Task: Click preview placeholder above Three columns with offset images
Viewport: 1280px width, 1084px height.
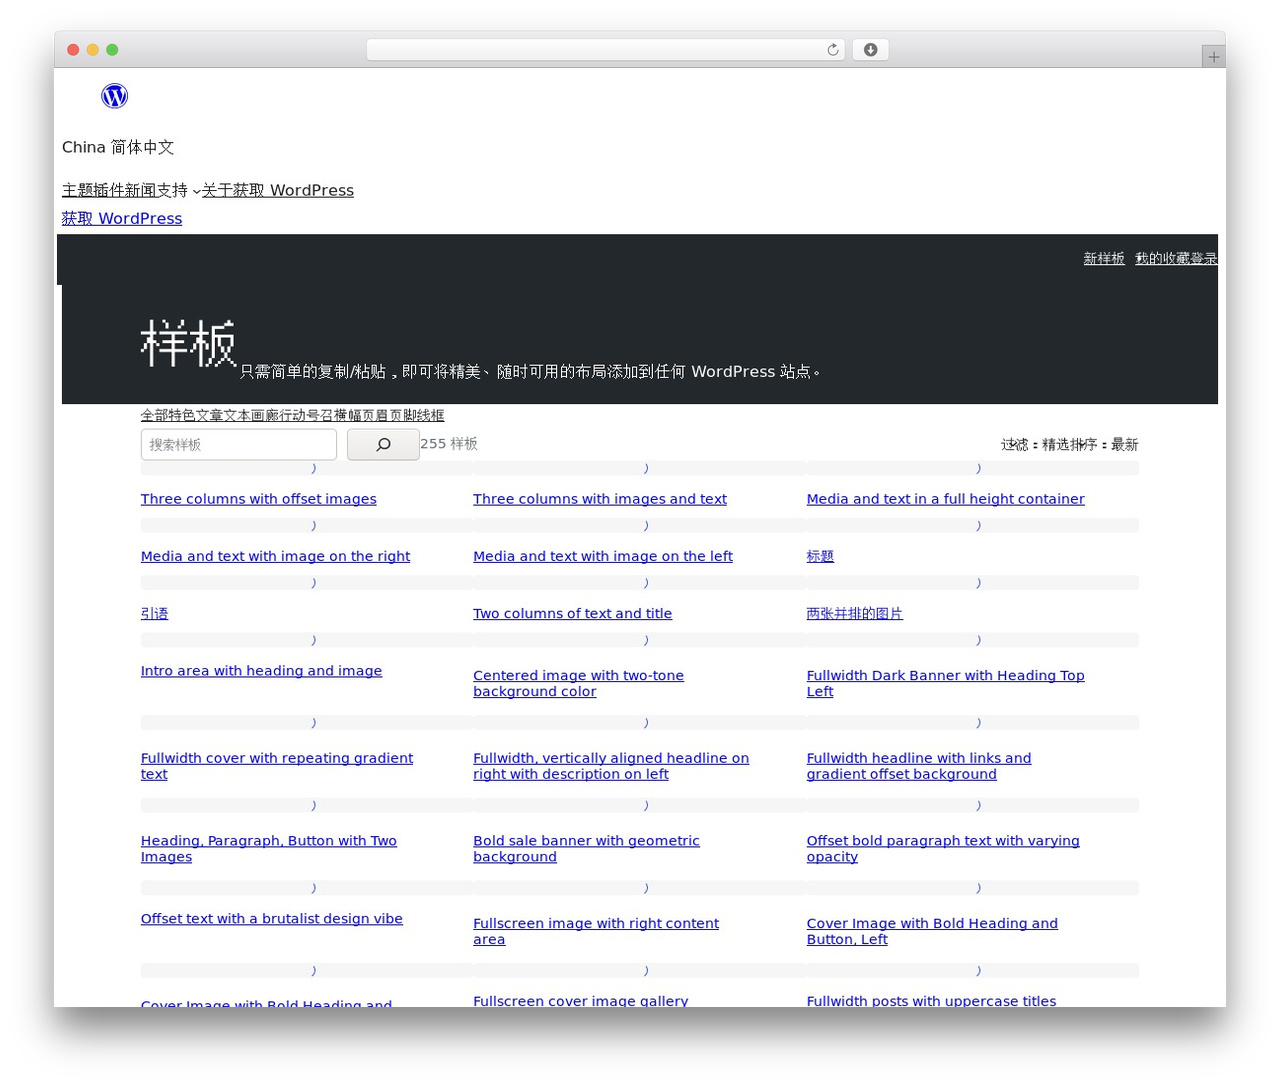Action: point(307,468)
